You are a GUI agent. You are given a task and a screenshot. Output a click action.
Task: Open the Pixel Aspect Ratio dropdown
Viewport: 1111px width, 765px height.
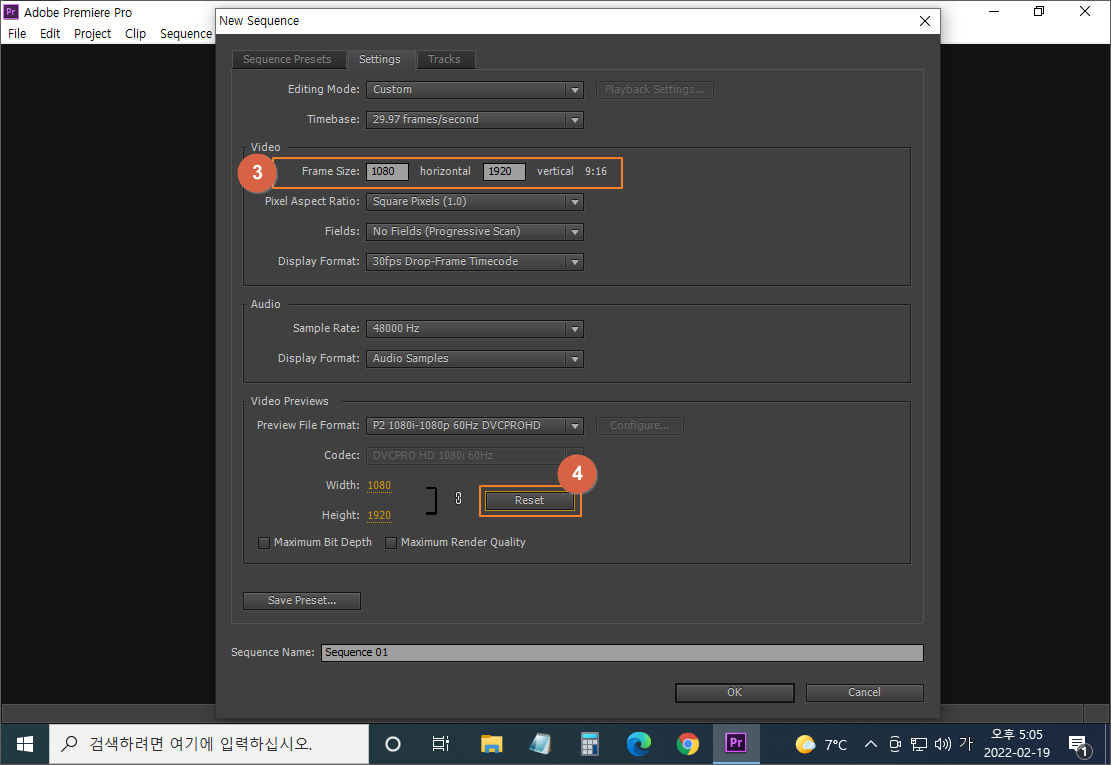(x=475, y=202)
